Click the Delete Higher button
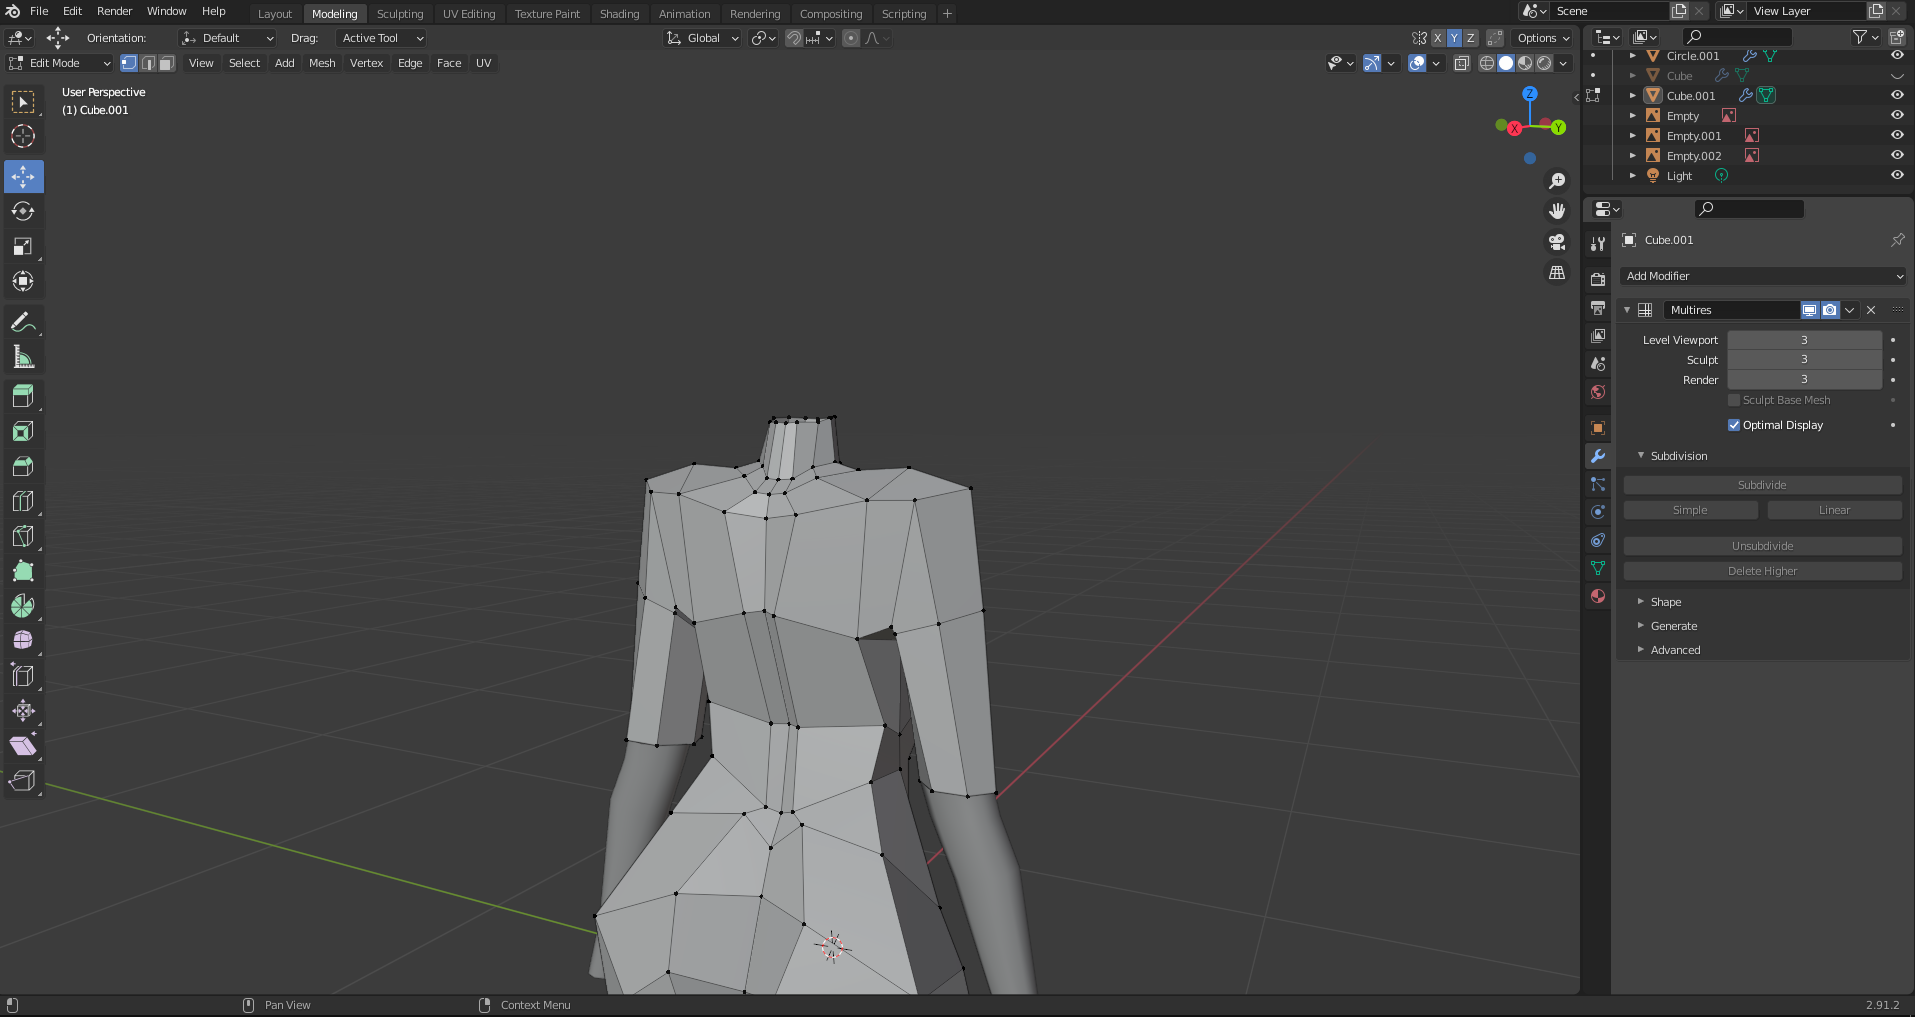 (x=1762, y=571)
